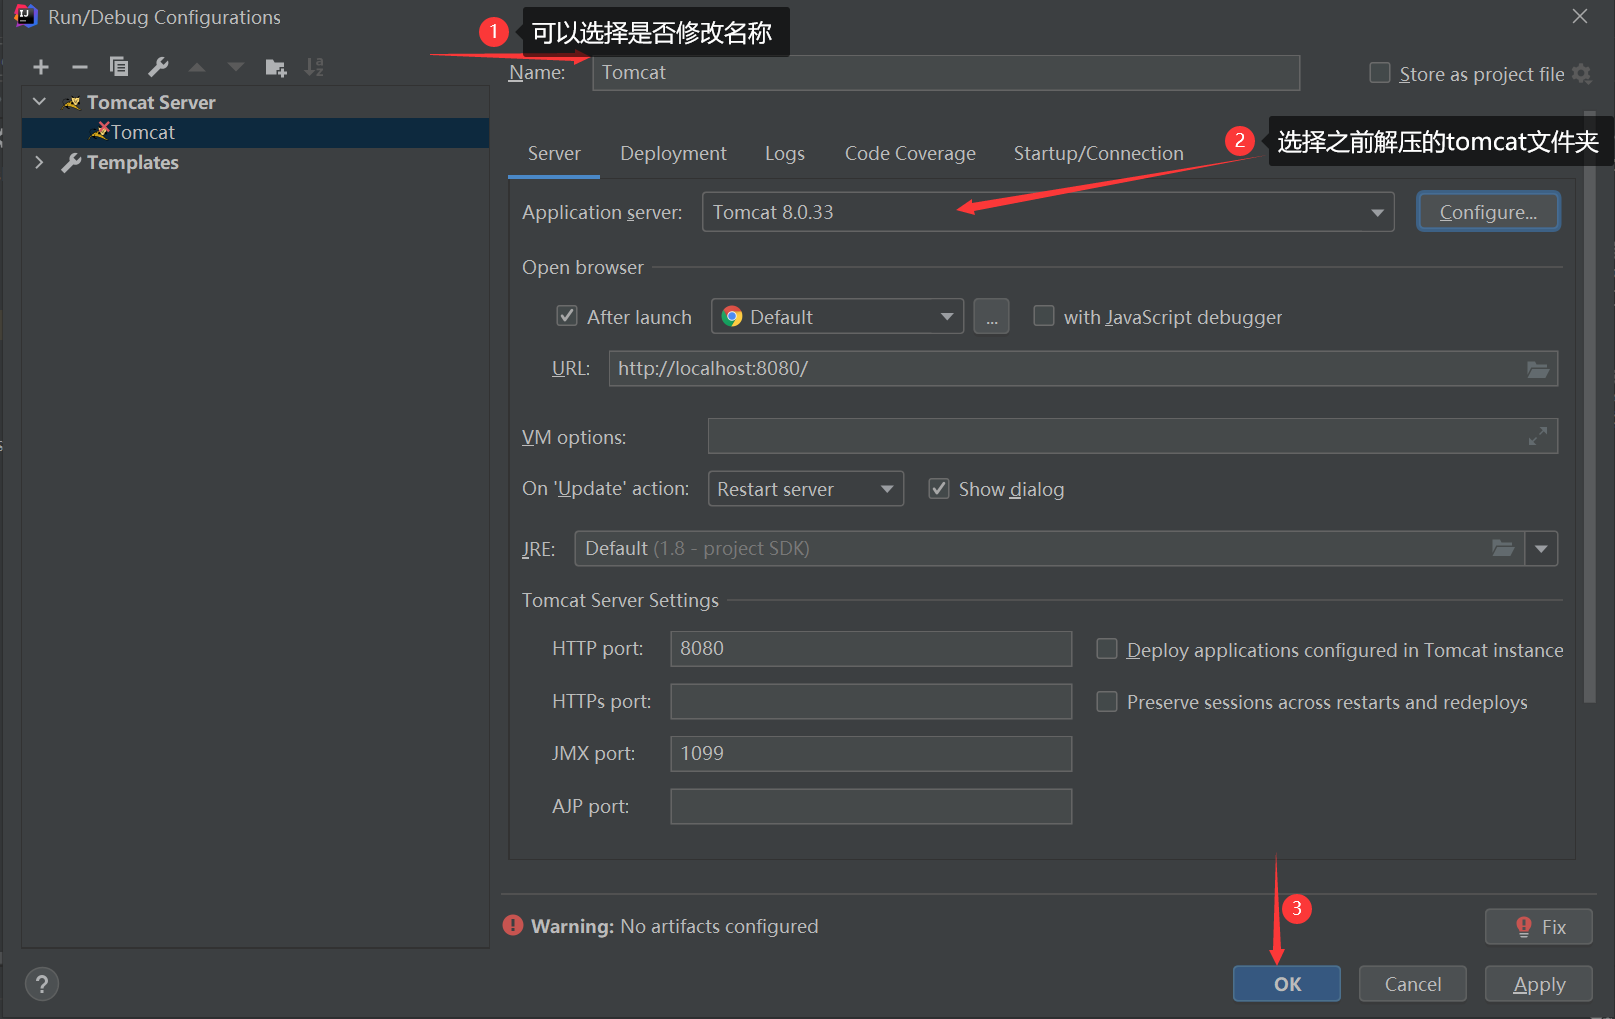Image resolution: width=1615 pixels, height=1019 pixels.
Task: Browse for JRE folder icon
Action: click(1503, 548)
